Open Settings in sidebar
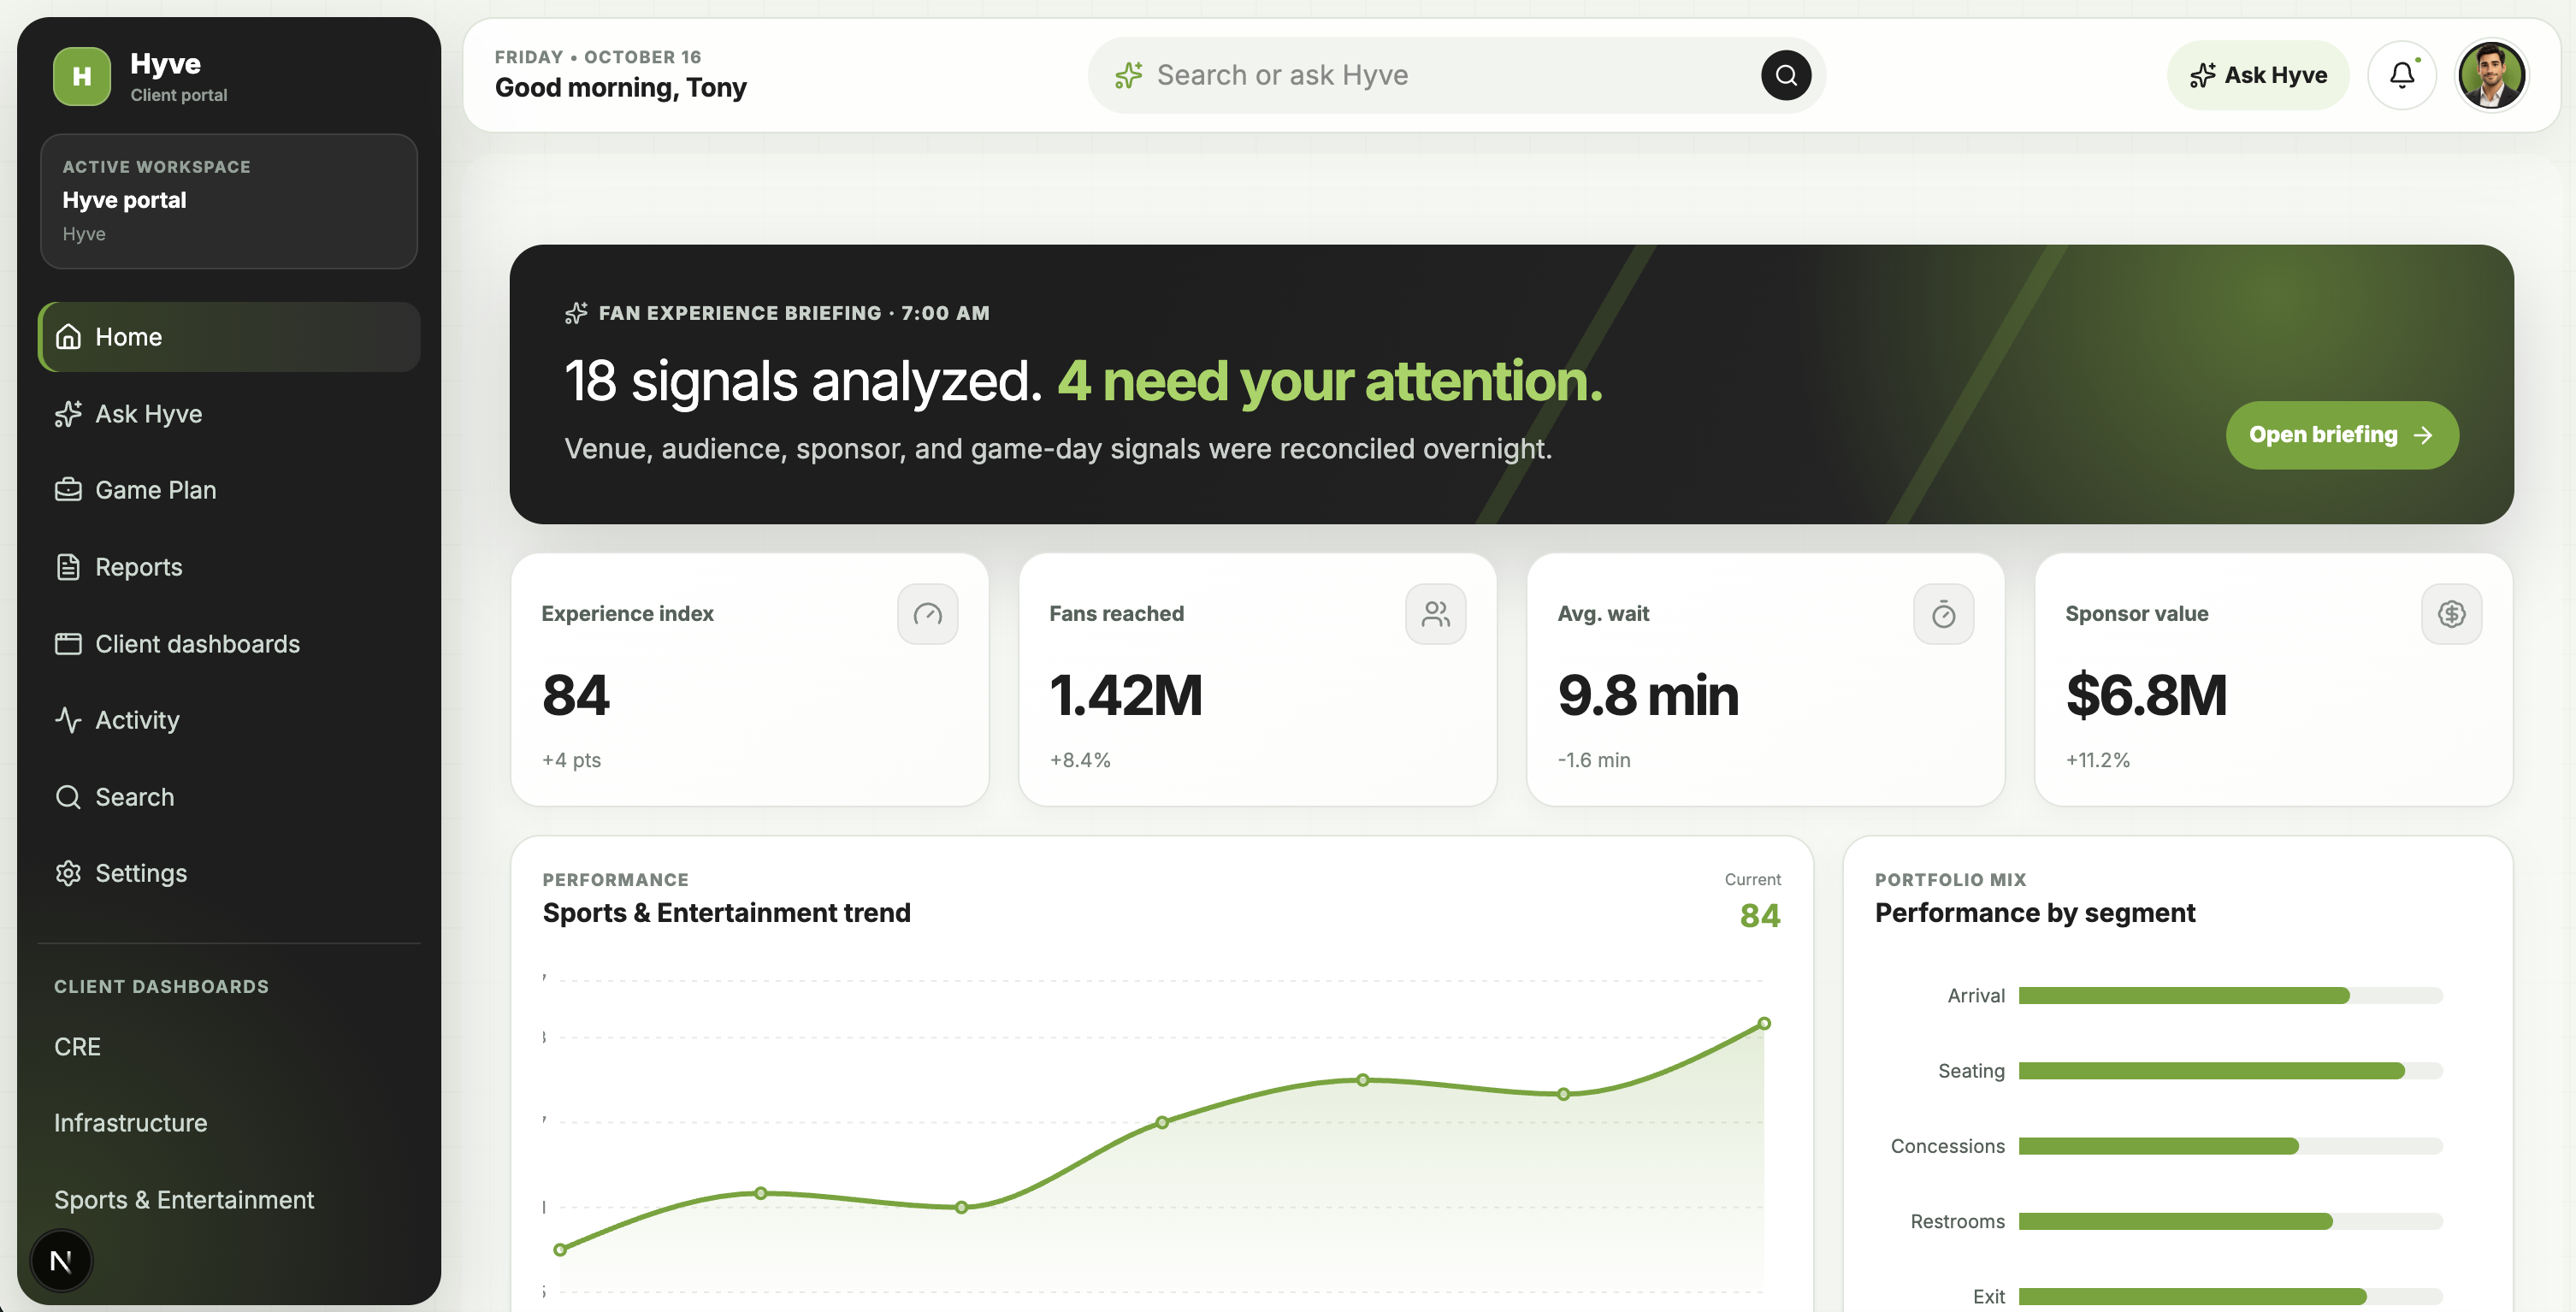The image size is (2576, 1312). click(229, 873)
